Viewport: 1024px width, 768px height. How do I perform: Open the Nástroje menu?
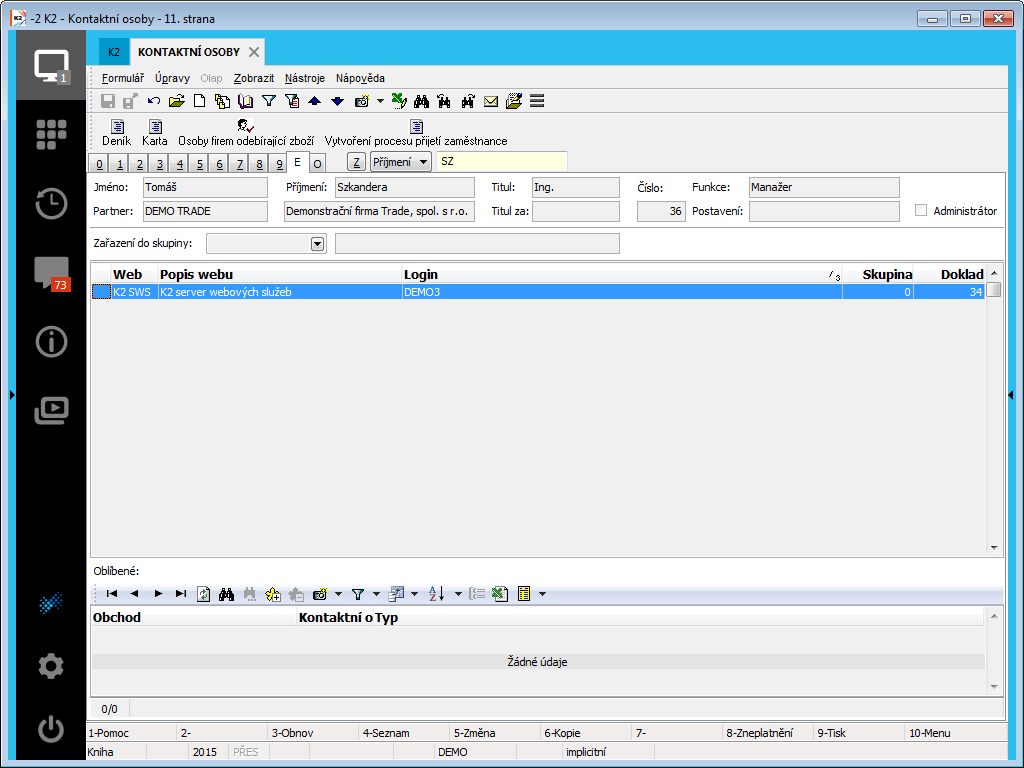tap(304, 78)
